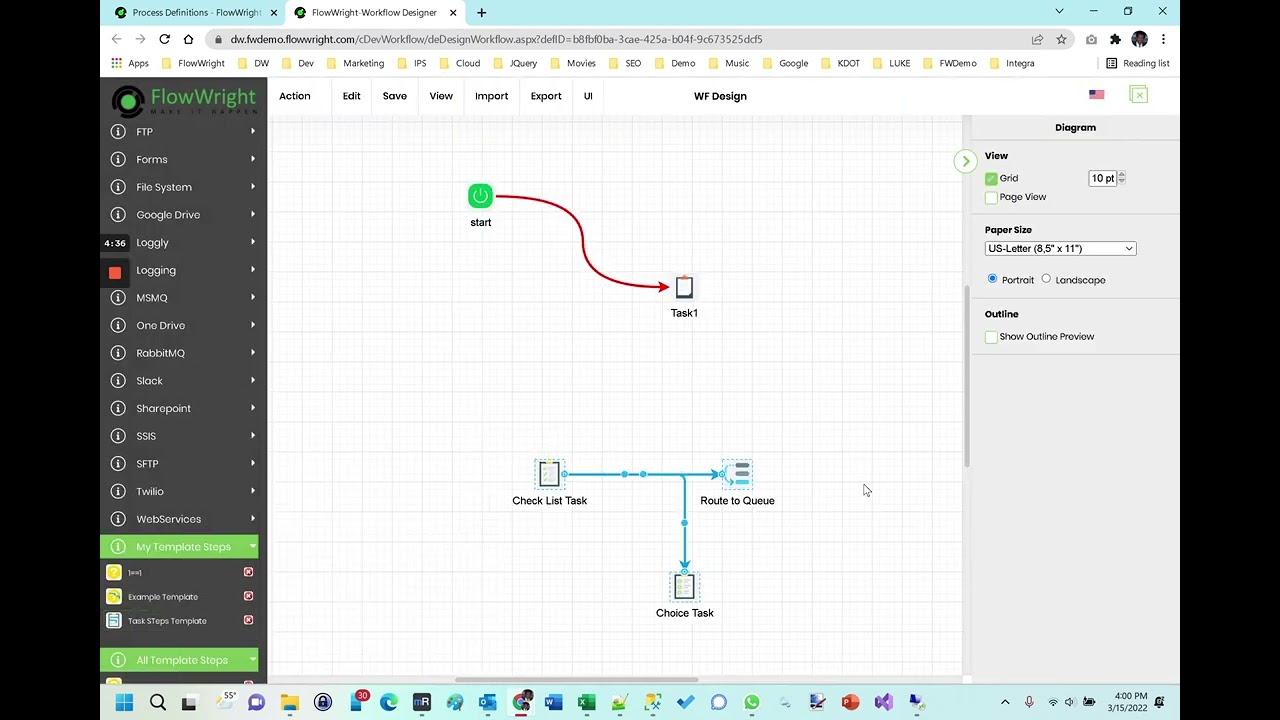Open the UI menu

588,96
